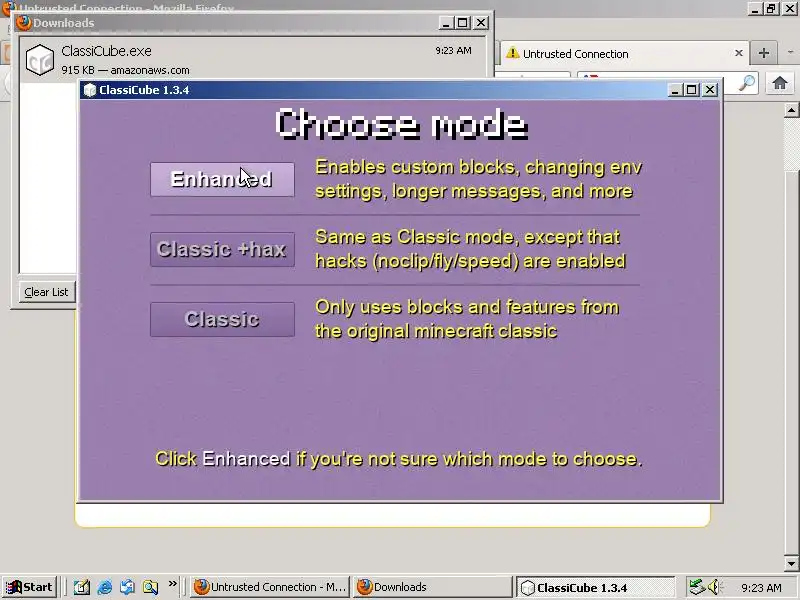Maximize the Downloads window

(463, 22)
